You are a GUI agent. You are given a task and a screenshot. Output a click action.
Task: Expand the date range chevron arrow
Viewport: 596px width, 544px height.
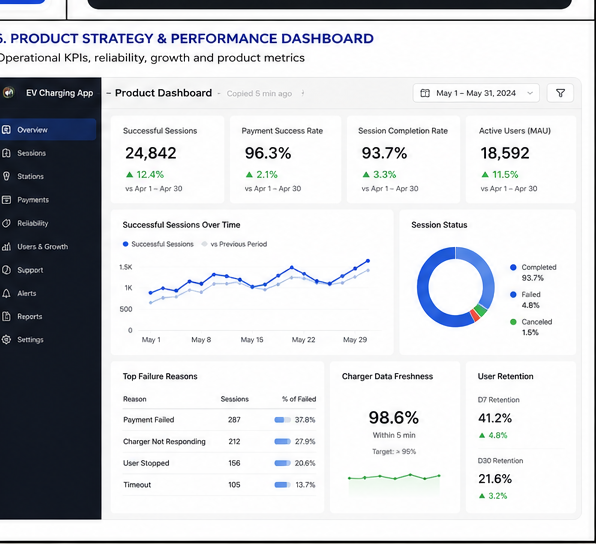coord(530,93)
